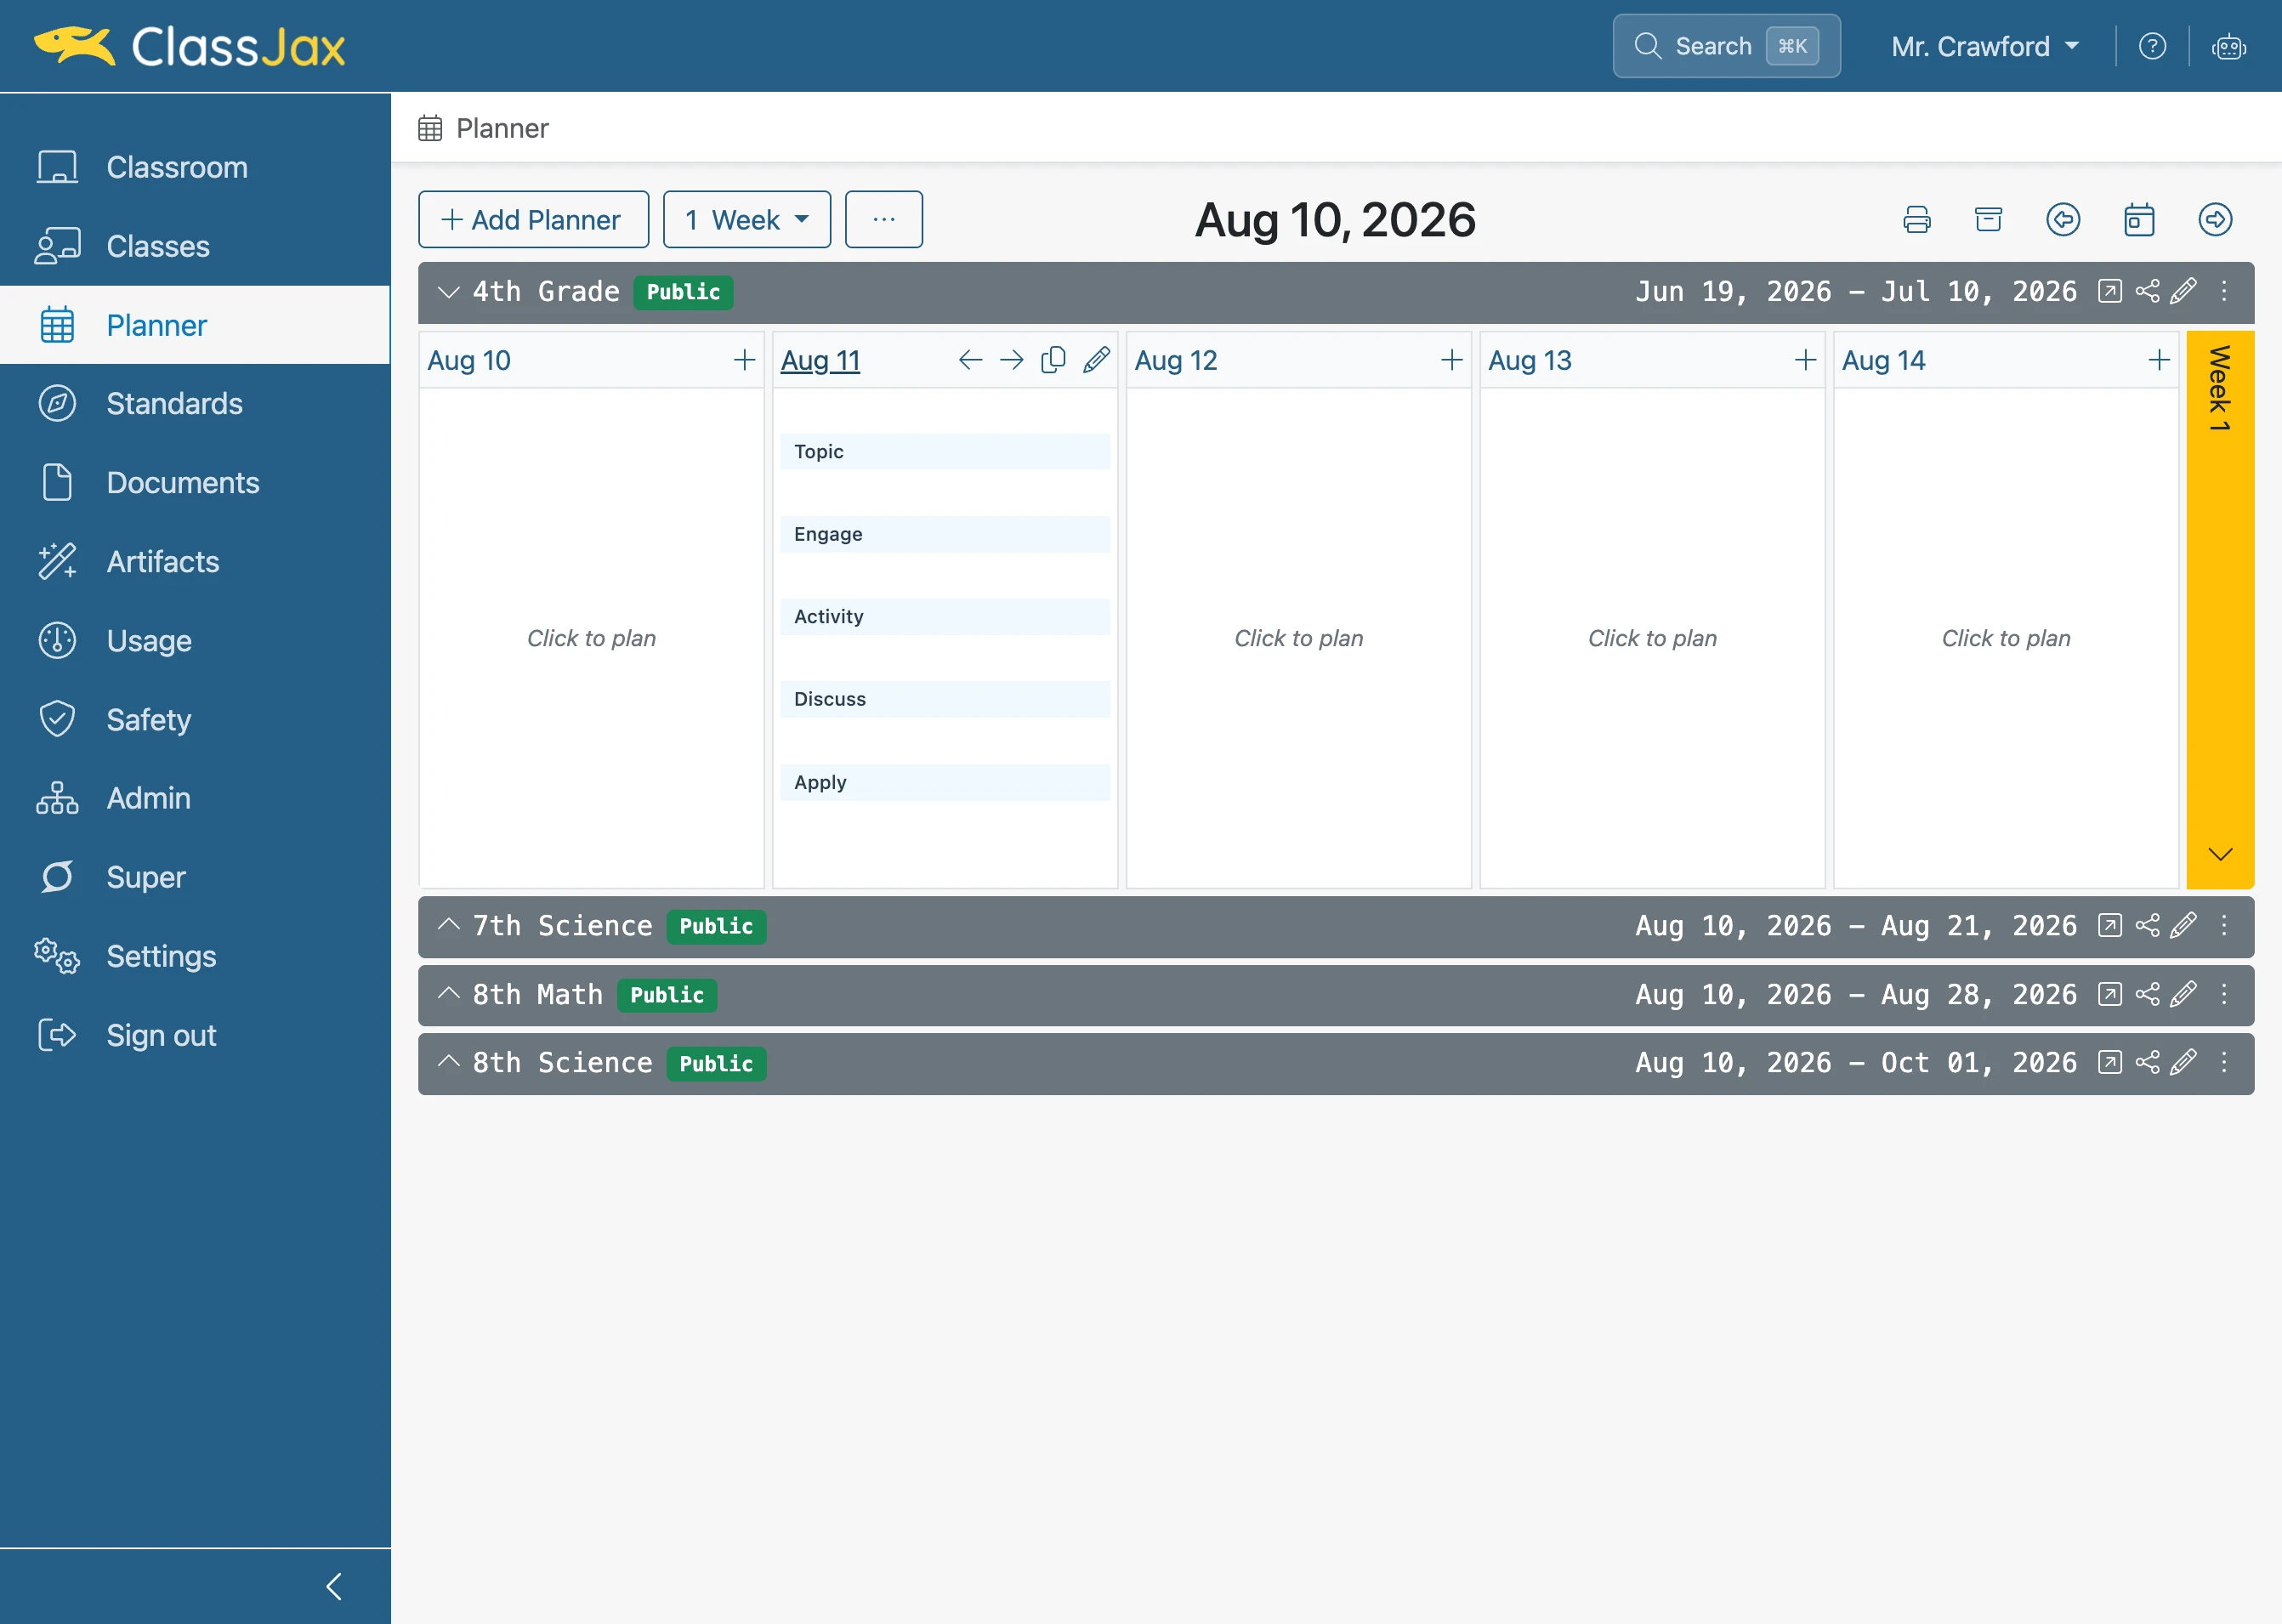
Task: Open 4th Grade planner in new window
Action: (2109, 291)
